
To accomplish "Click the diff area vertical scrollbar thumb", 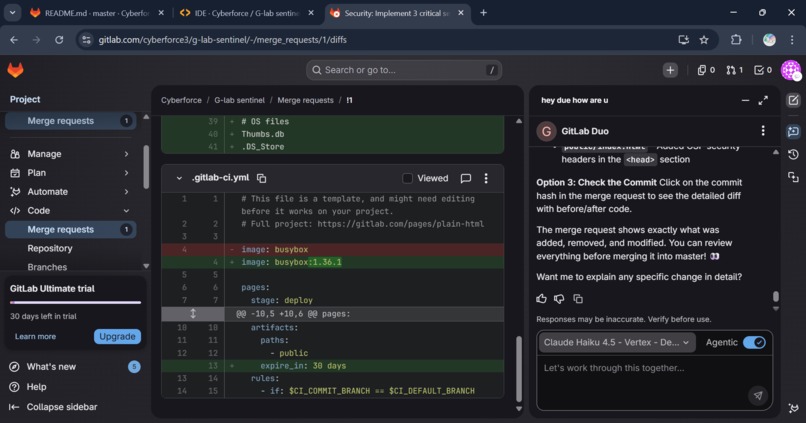I will [x=519, y=369].
